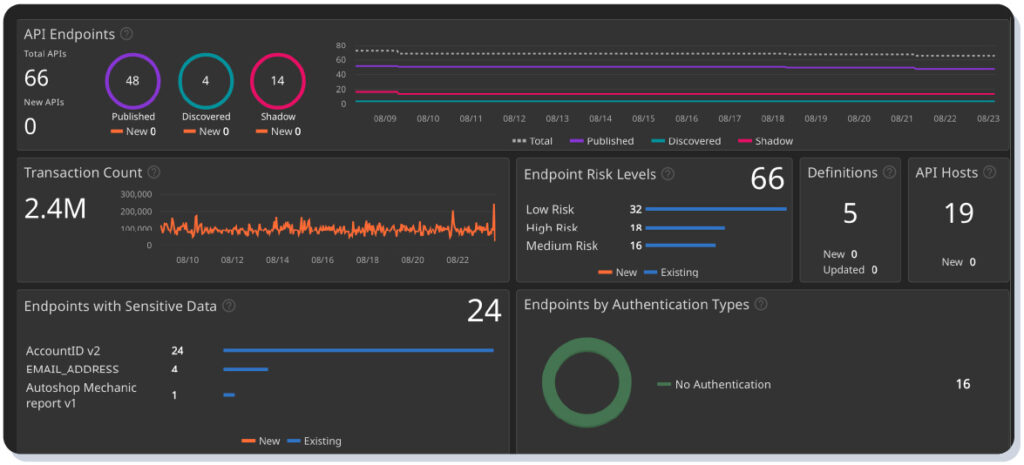Toggle Existing legend under Endpoint Risk Levels
Viewport: 1024px width, 465px height.
coord(671,272)
